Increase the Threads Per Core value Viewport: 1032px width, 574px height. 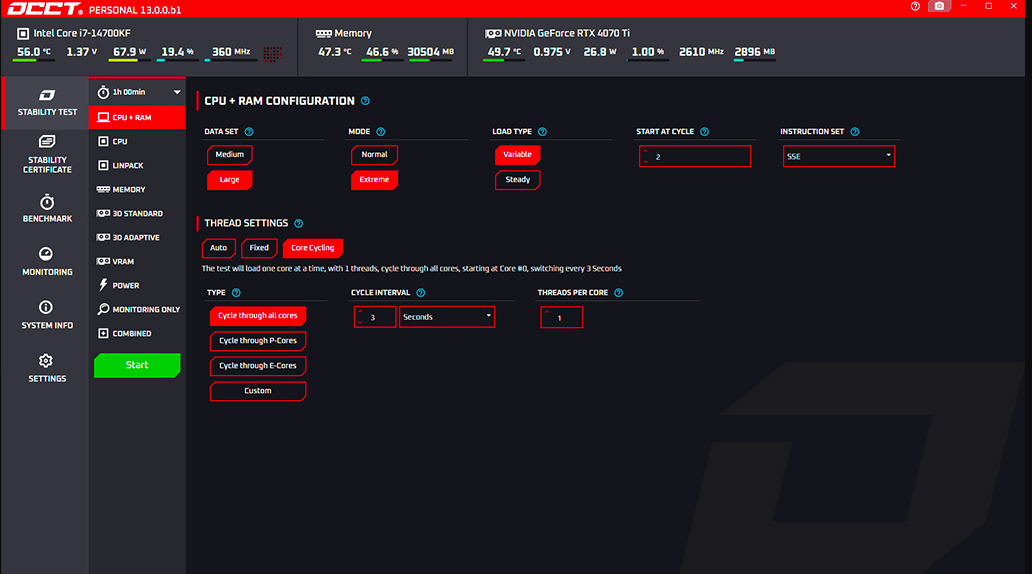pyautogui.click(x=547, y=313)
